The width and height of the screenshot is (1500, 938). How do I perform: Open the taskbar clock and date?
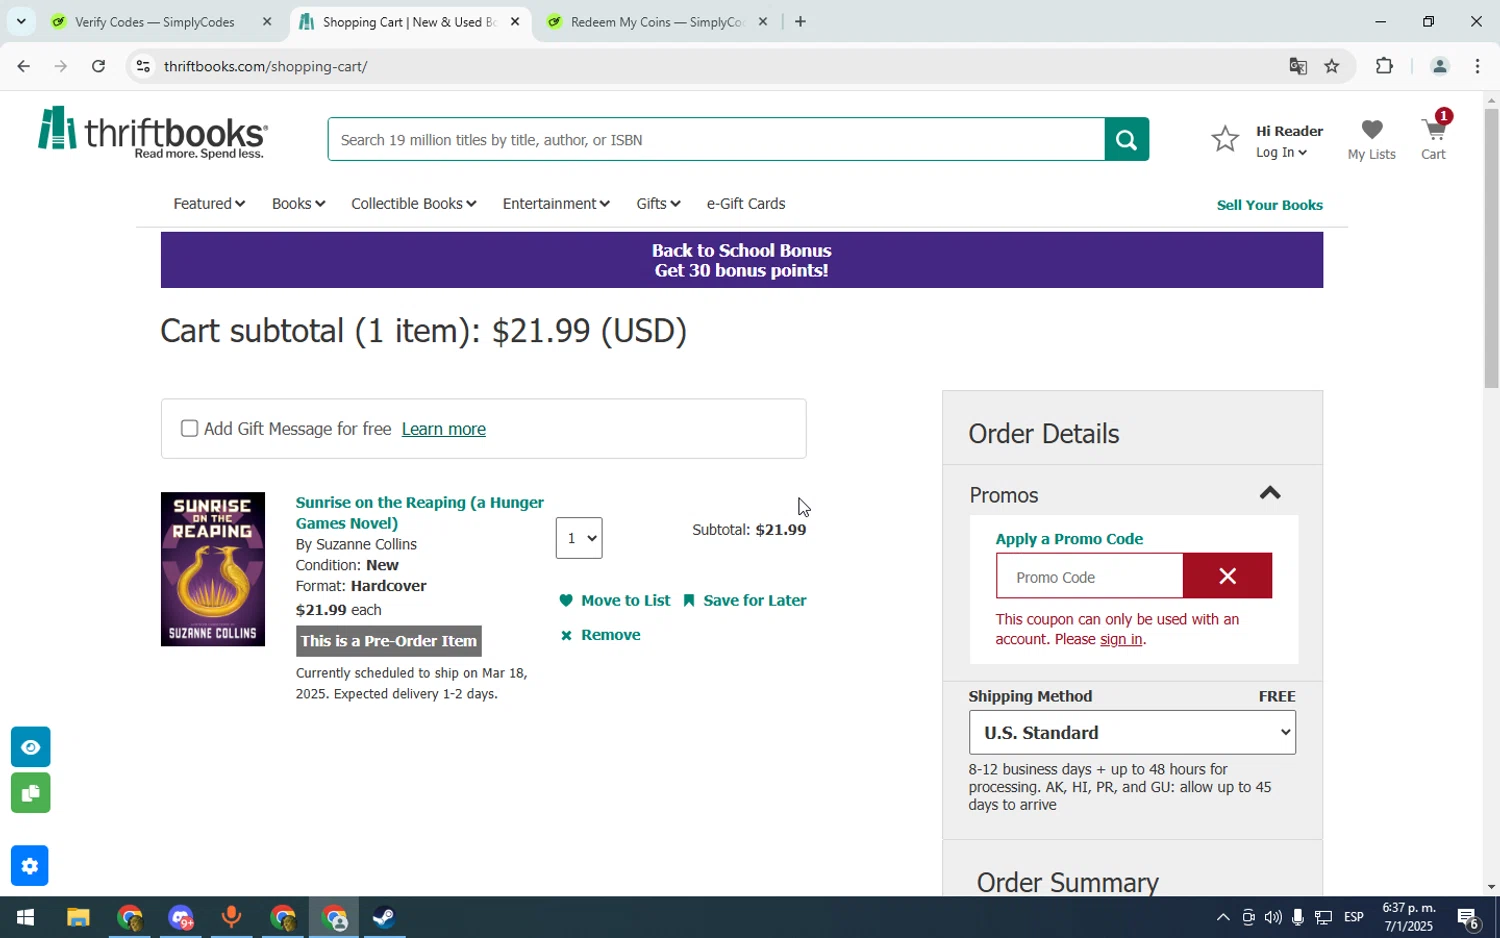pos(1408,917)
